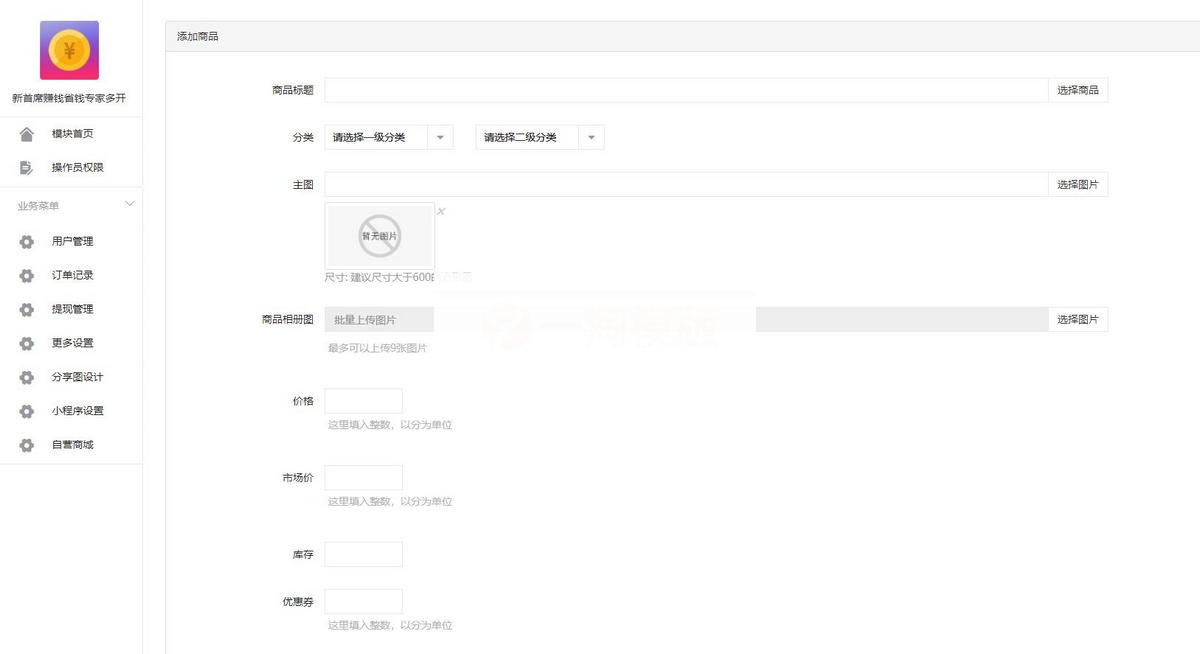Open the 请选择二级分类 dropdown
1200x654 pixels.
tap(540, 137)
